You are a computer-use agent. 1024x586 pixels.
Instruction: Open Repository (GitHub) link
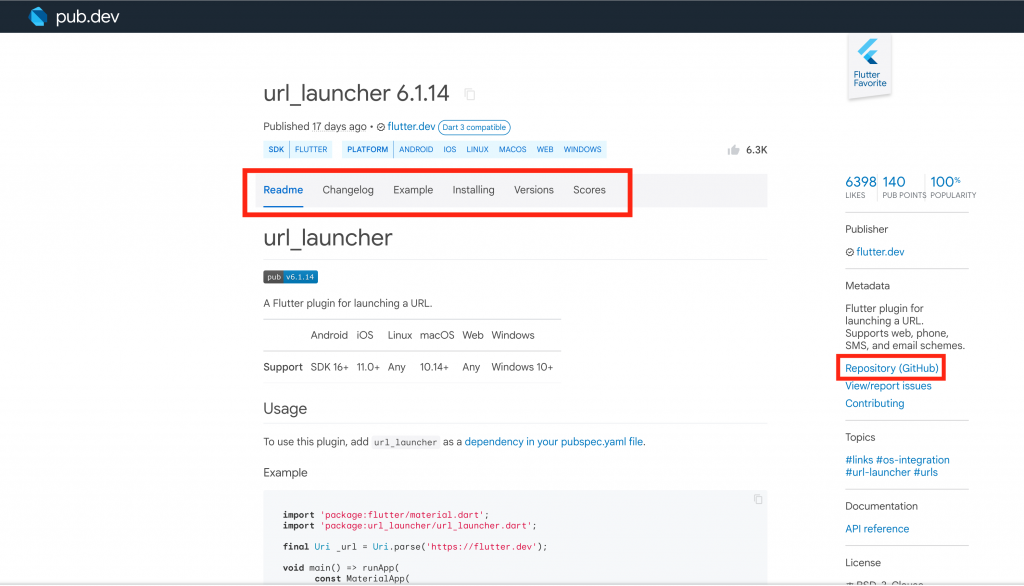[891, 368]
